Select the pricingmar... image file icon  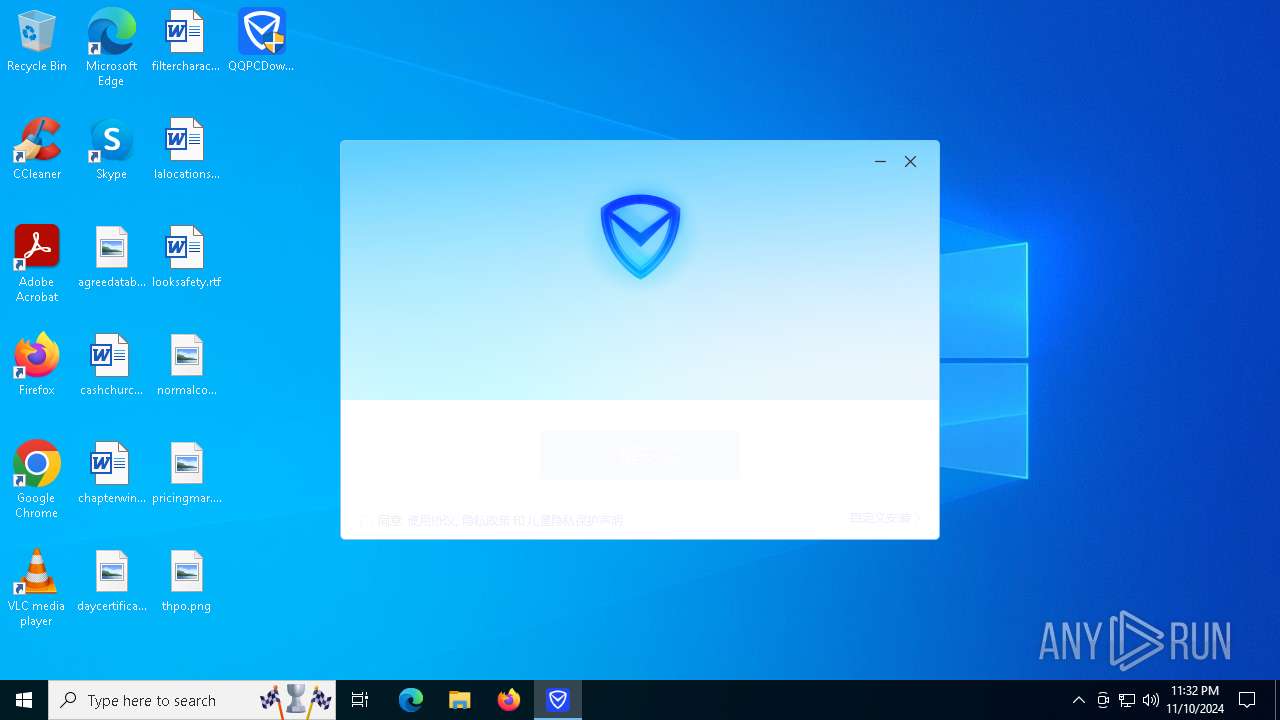click(186, 473)
